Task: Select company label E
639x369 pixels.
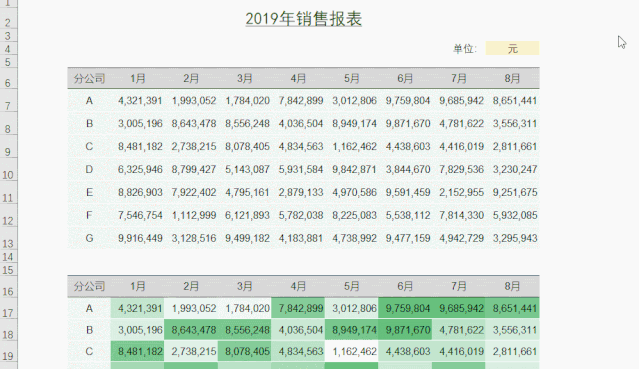Action: point(89,192)
